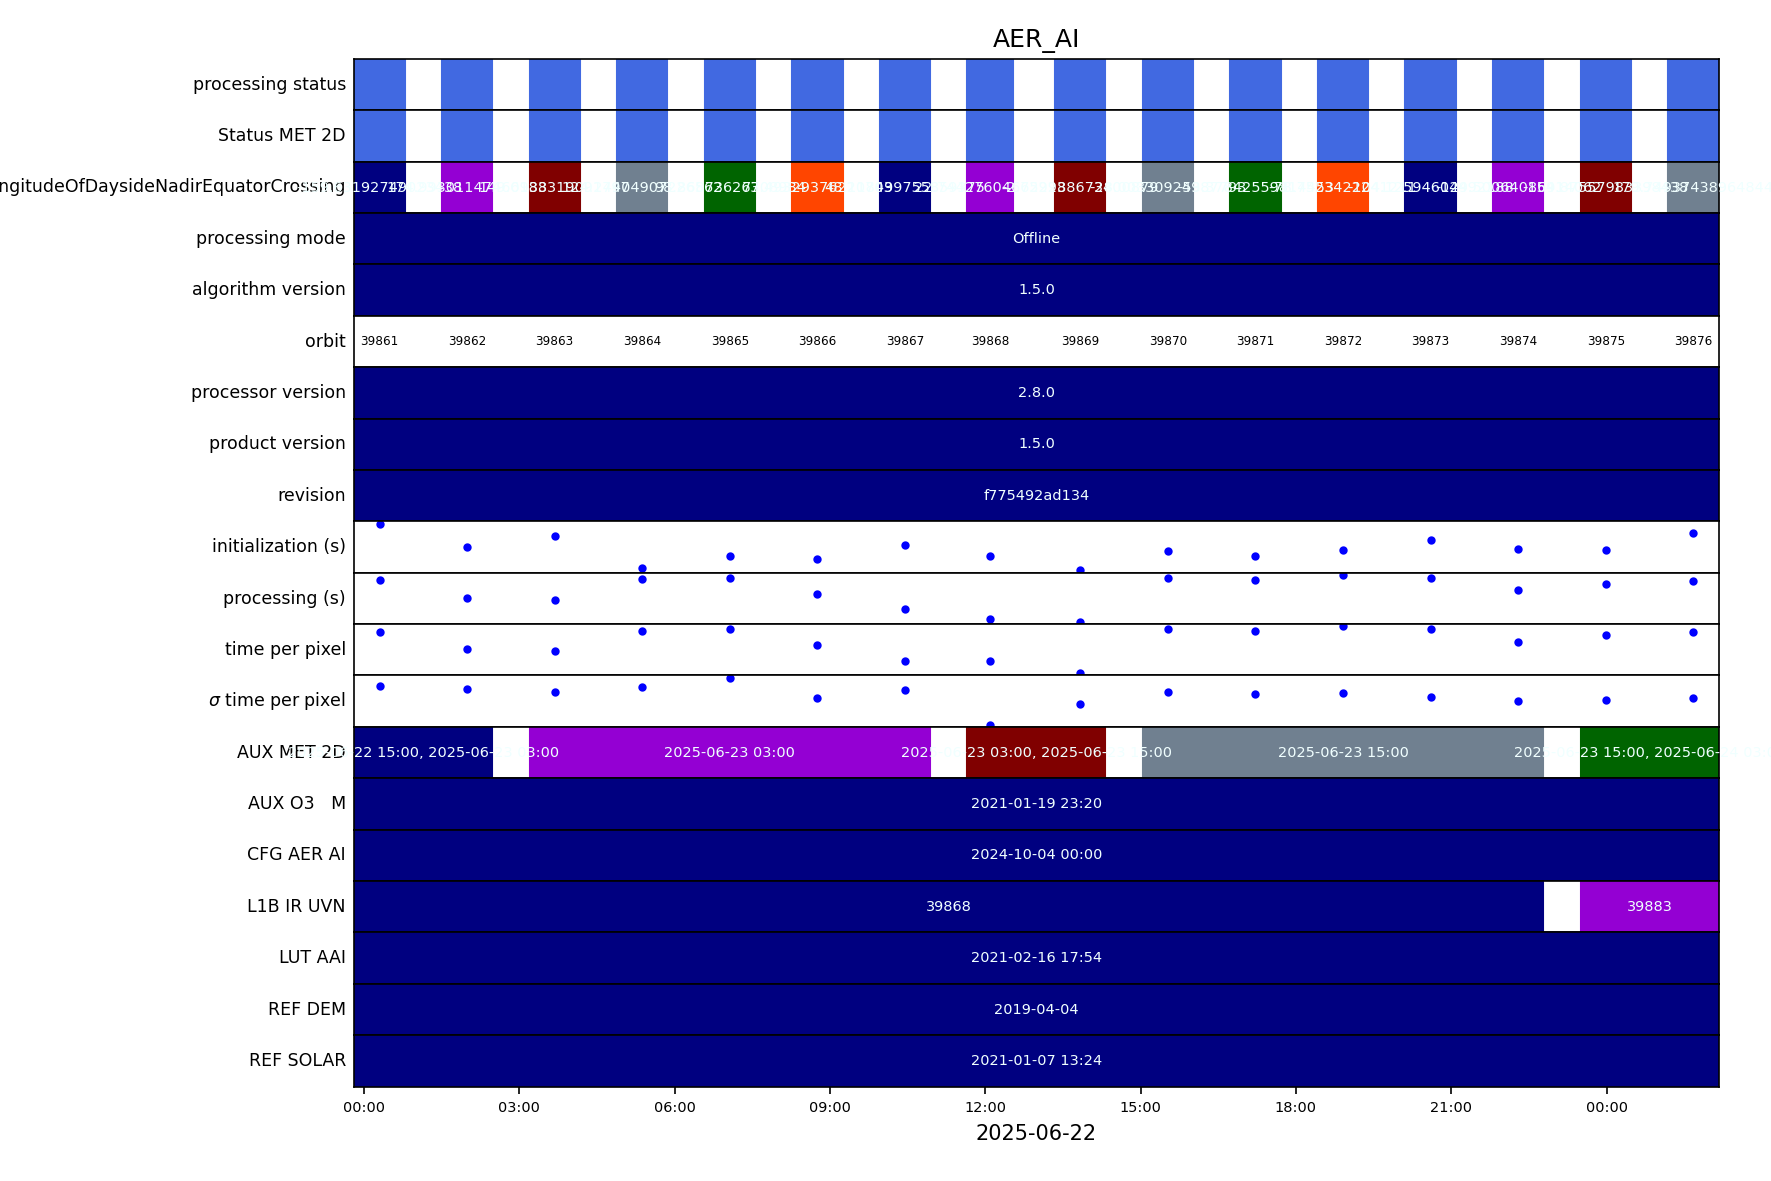Click orbit number 39861 in the orbit row
This screenshot has height=1181, width=1771.
379,341
